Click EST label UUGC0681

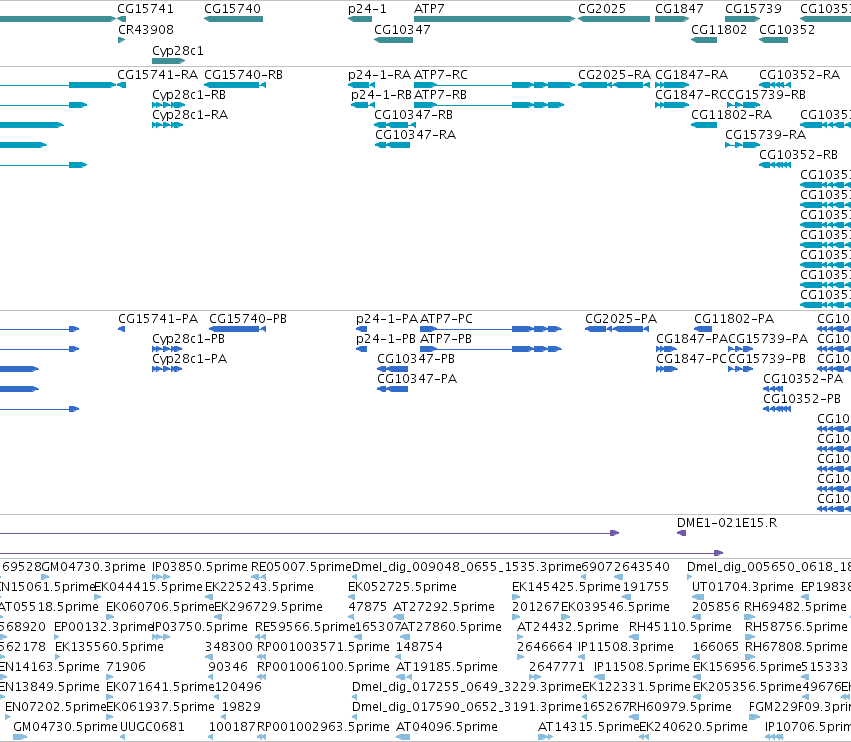pos(152,726)
